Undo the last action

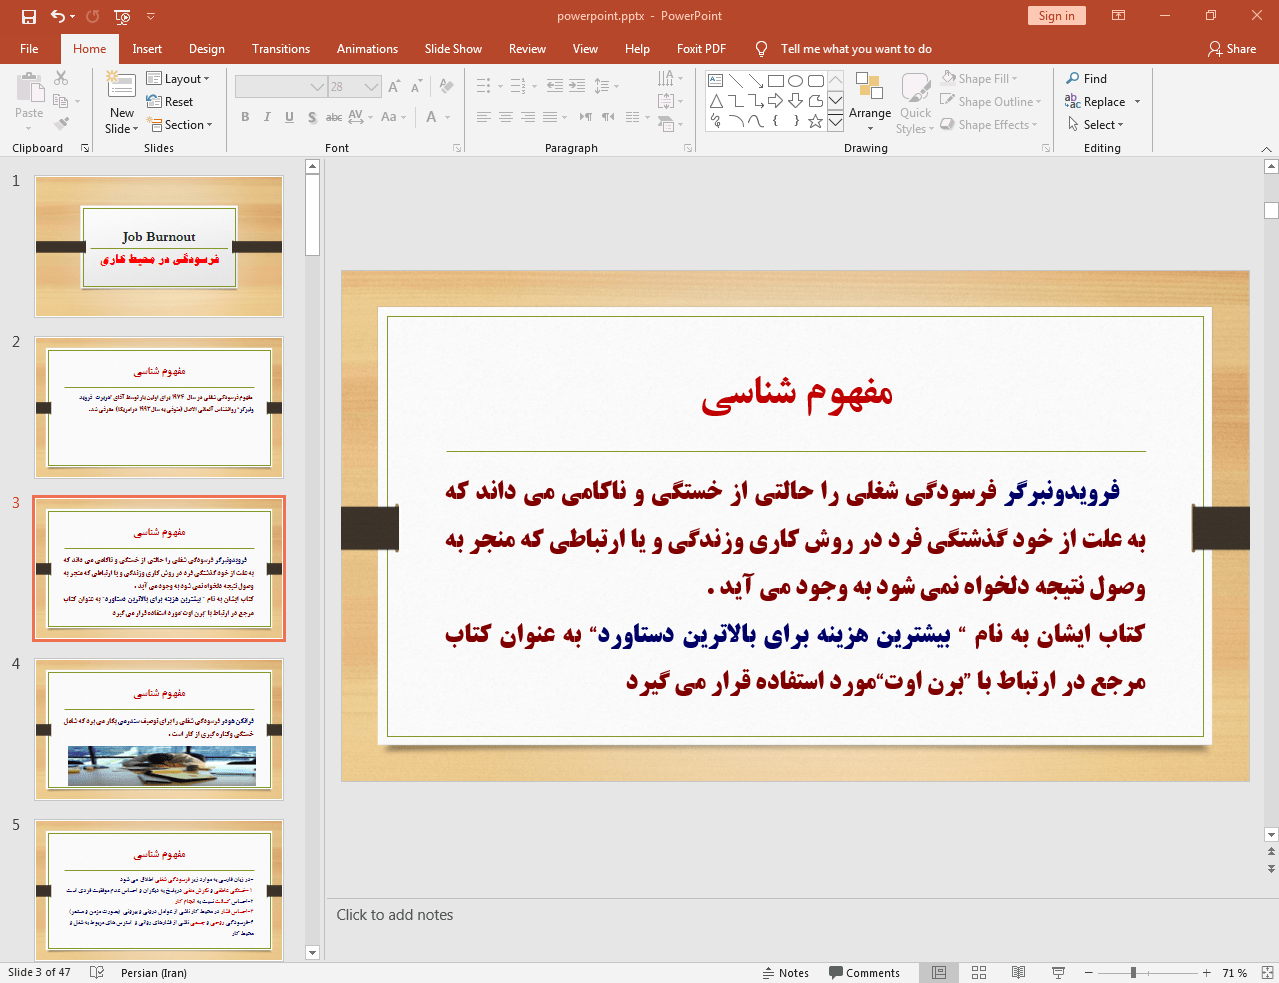(58, 16)
